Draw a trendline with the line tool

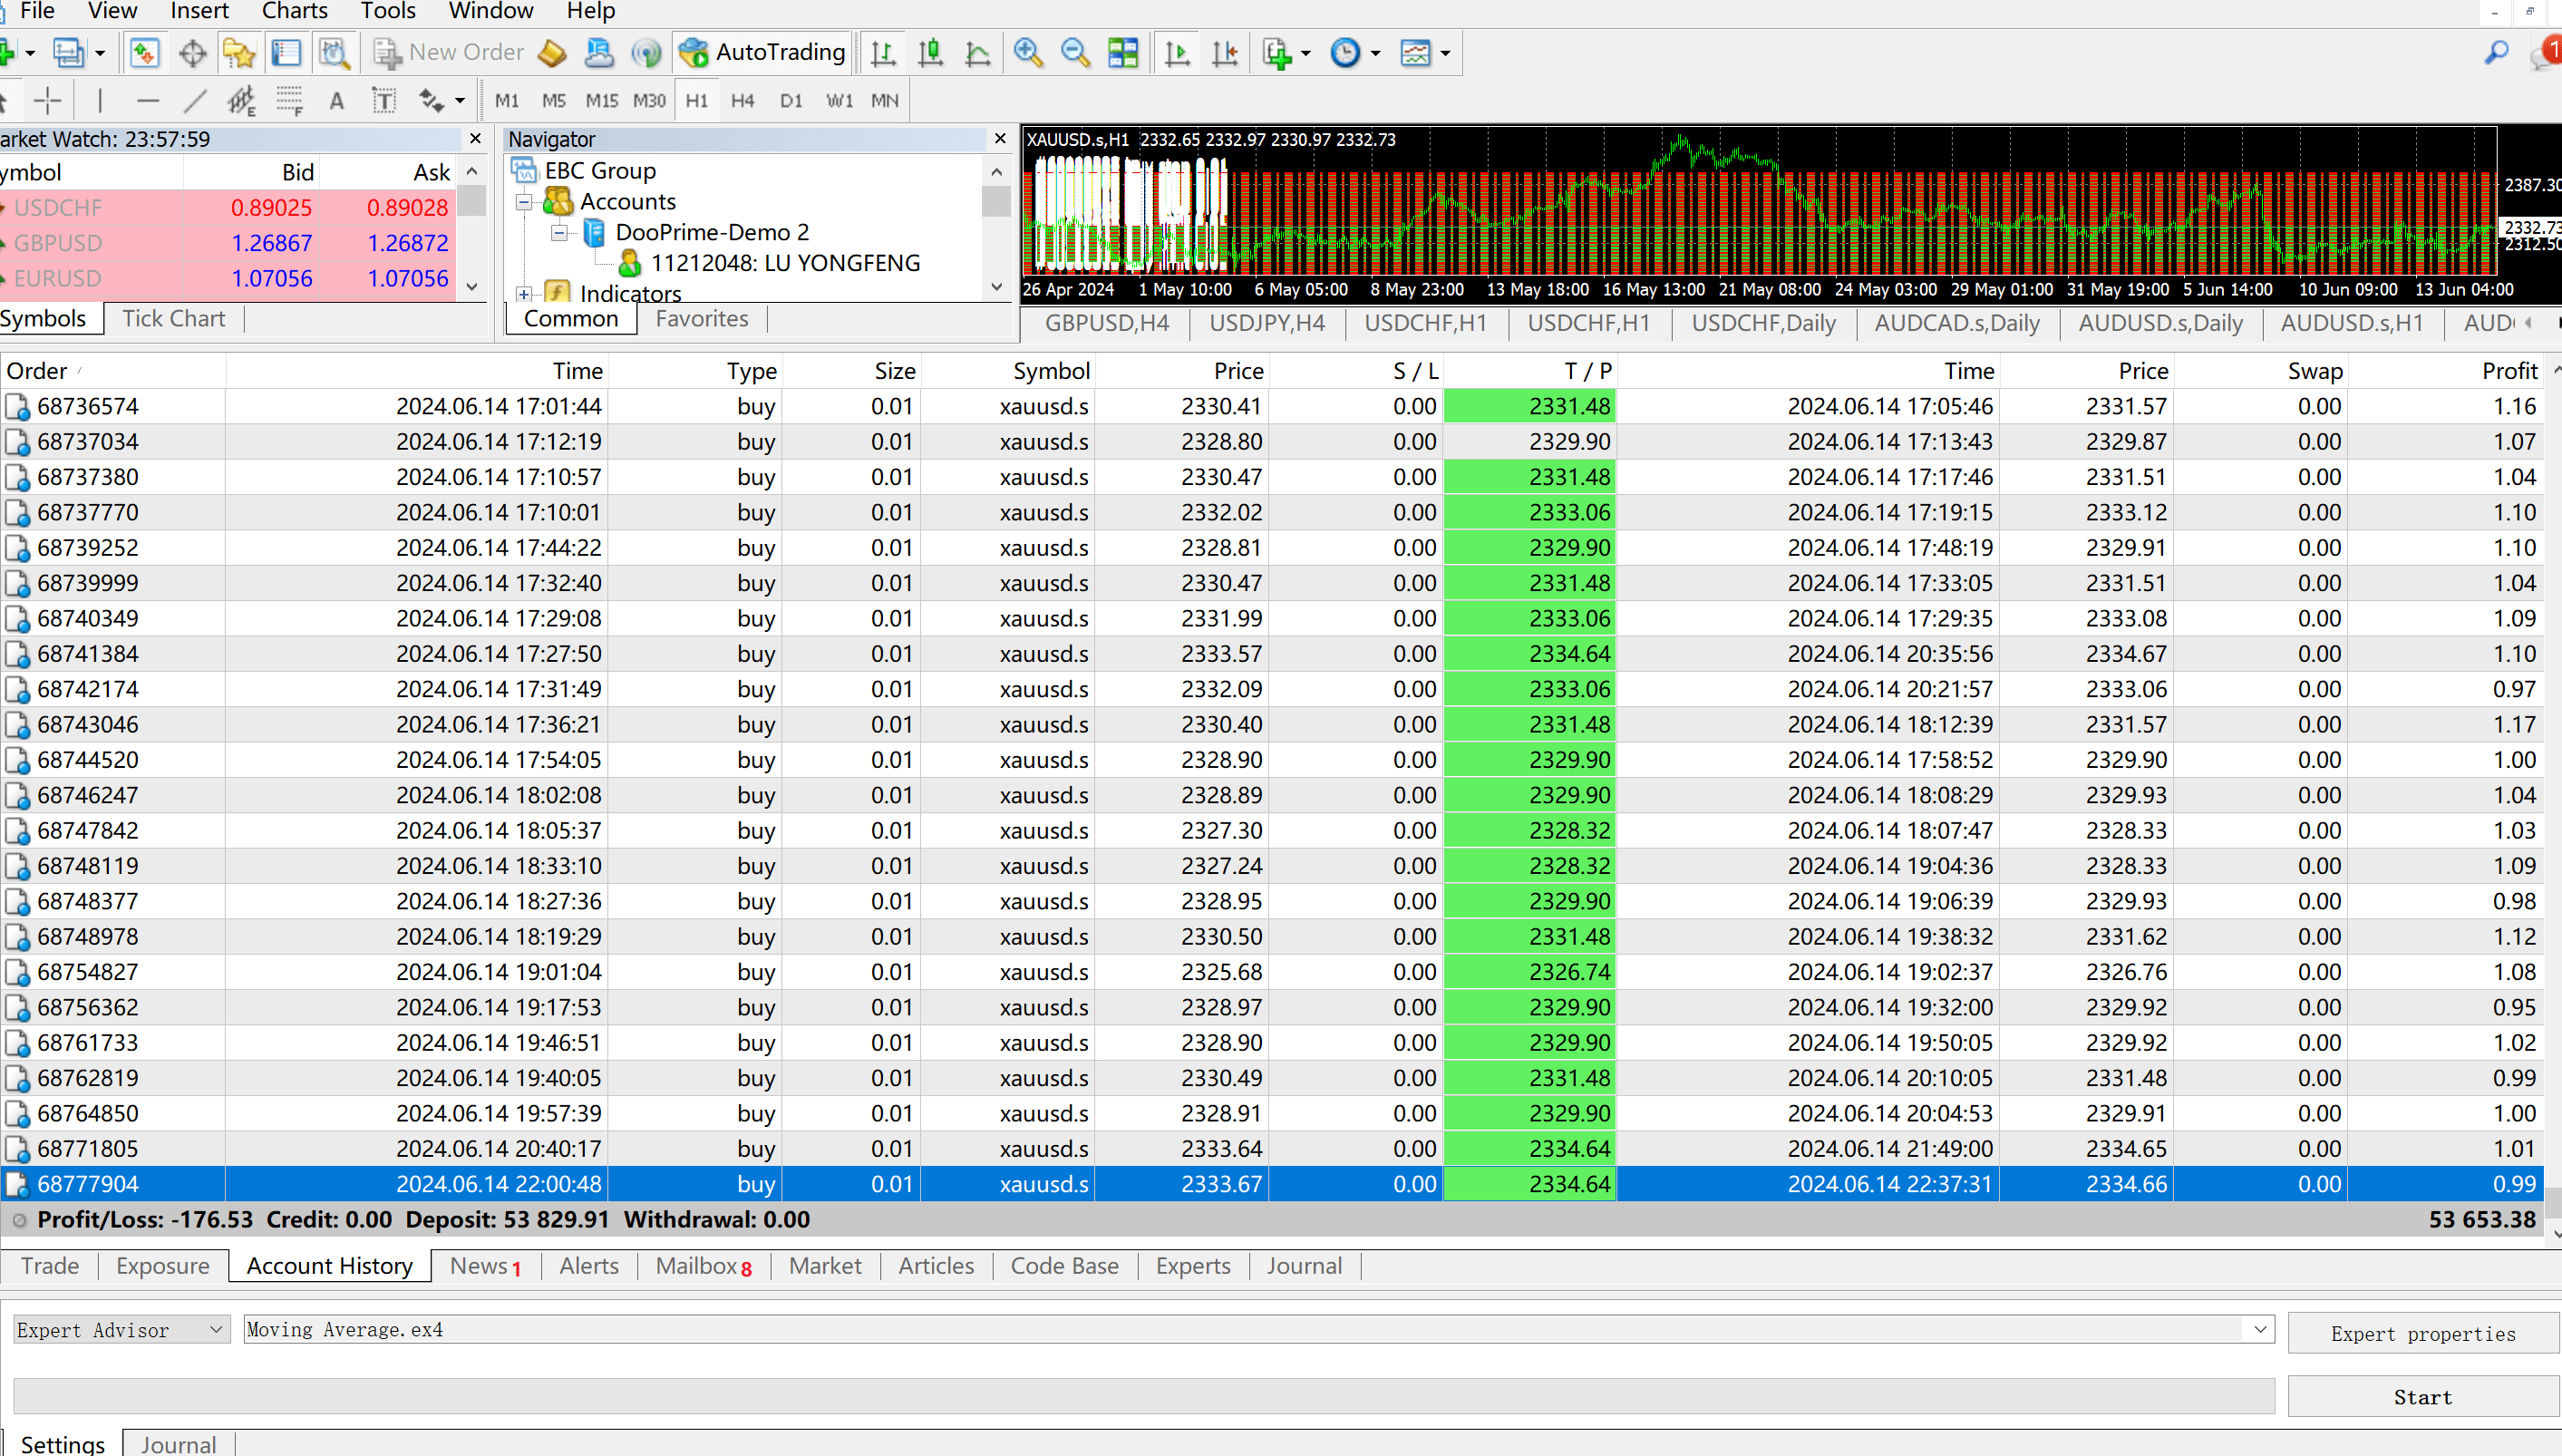(x=195, y=100)
